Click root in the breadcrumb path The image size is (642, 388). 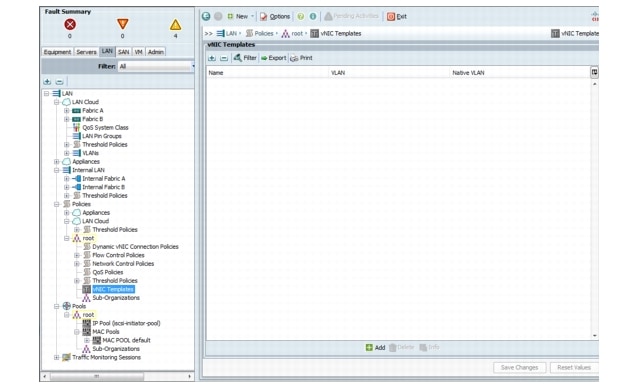pyautogui.click(x=297, y=34)
